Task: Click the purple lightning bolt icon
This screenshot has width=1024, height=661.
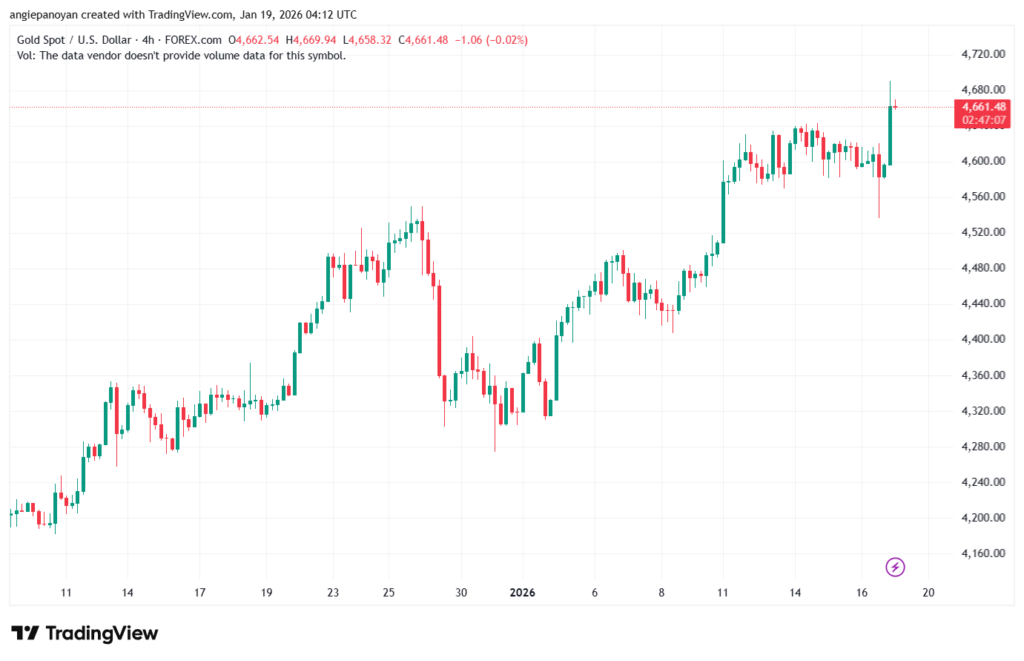Action: (896, 567)
